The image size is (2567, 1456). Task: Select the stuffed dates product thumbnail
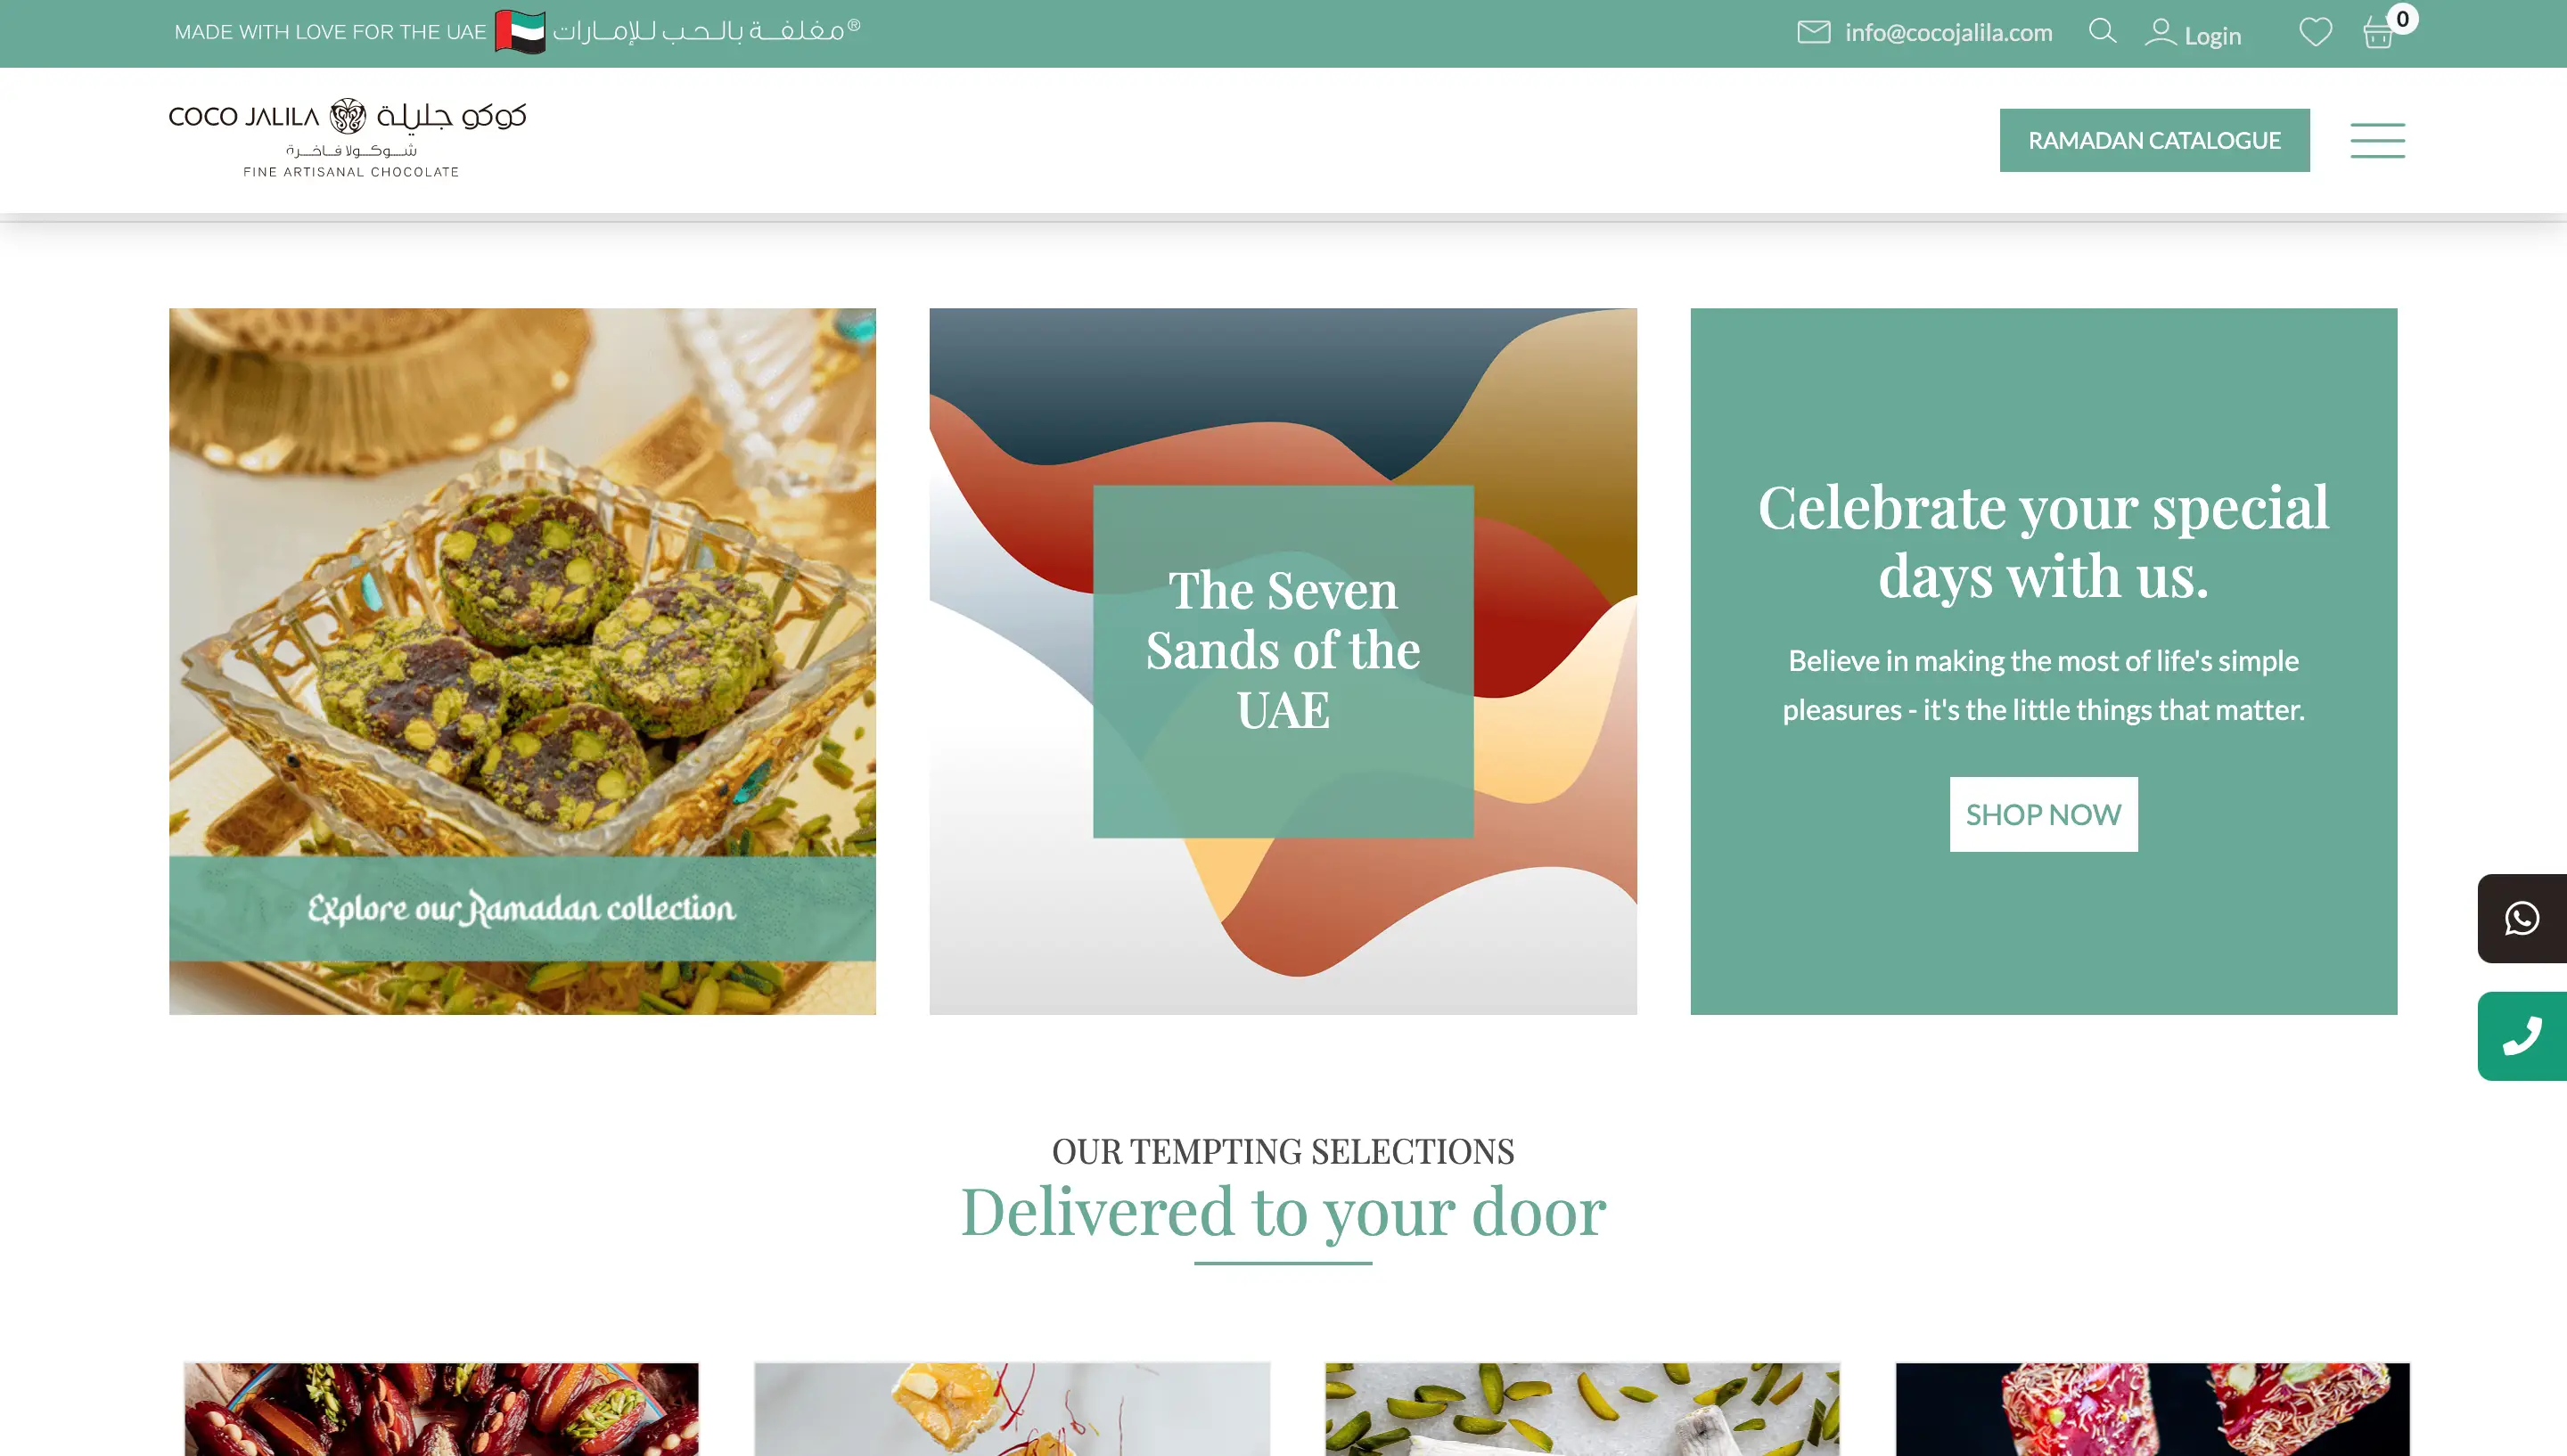point(441,1409)
